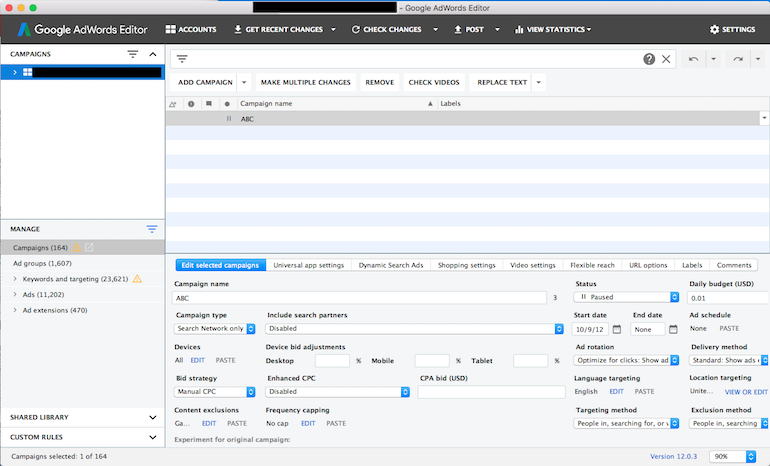Open Replace Text dropdown arrow
This screenshot has width=770, height=466.
(x=539, y=82)
